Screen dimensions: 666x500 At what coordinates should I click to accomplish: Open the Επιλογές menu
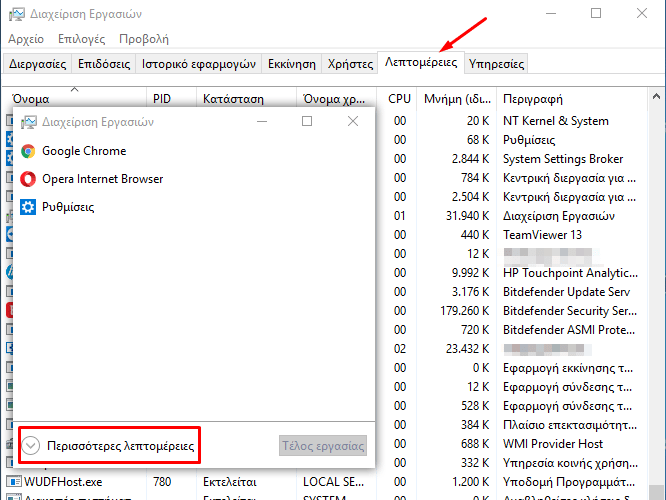click(x=81, y=39)
